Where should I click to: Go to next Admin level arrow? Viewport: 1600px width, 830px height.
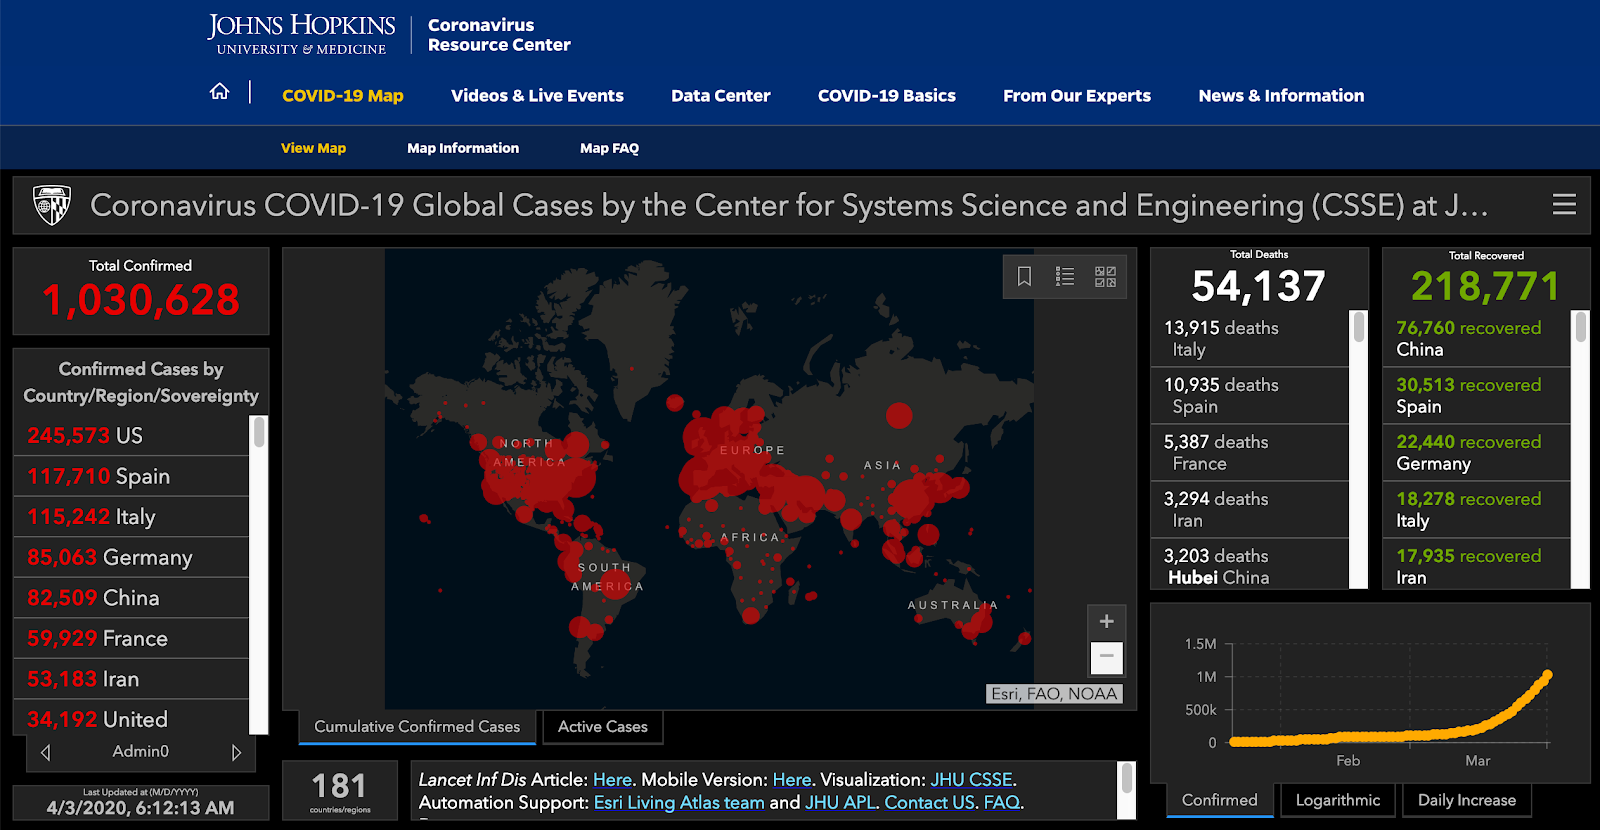[236, 752]
